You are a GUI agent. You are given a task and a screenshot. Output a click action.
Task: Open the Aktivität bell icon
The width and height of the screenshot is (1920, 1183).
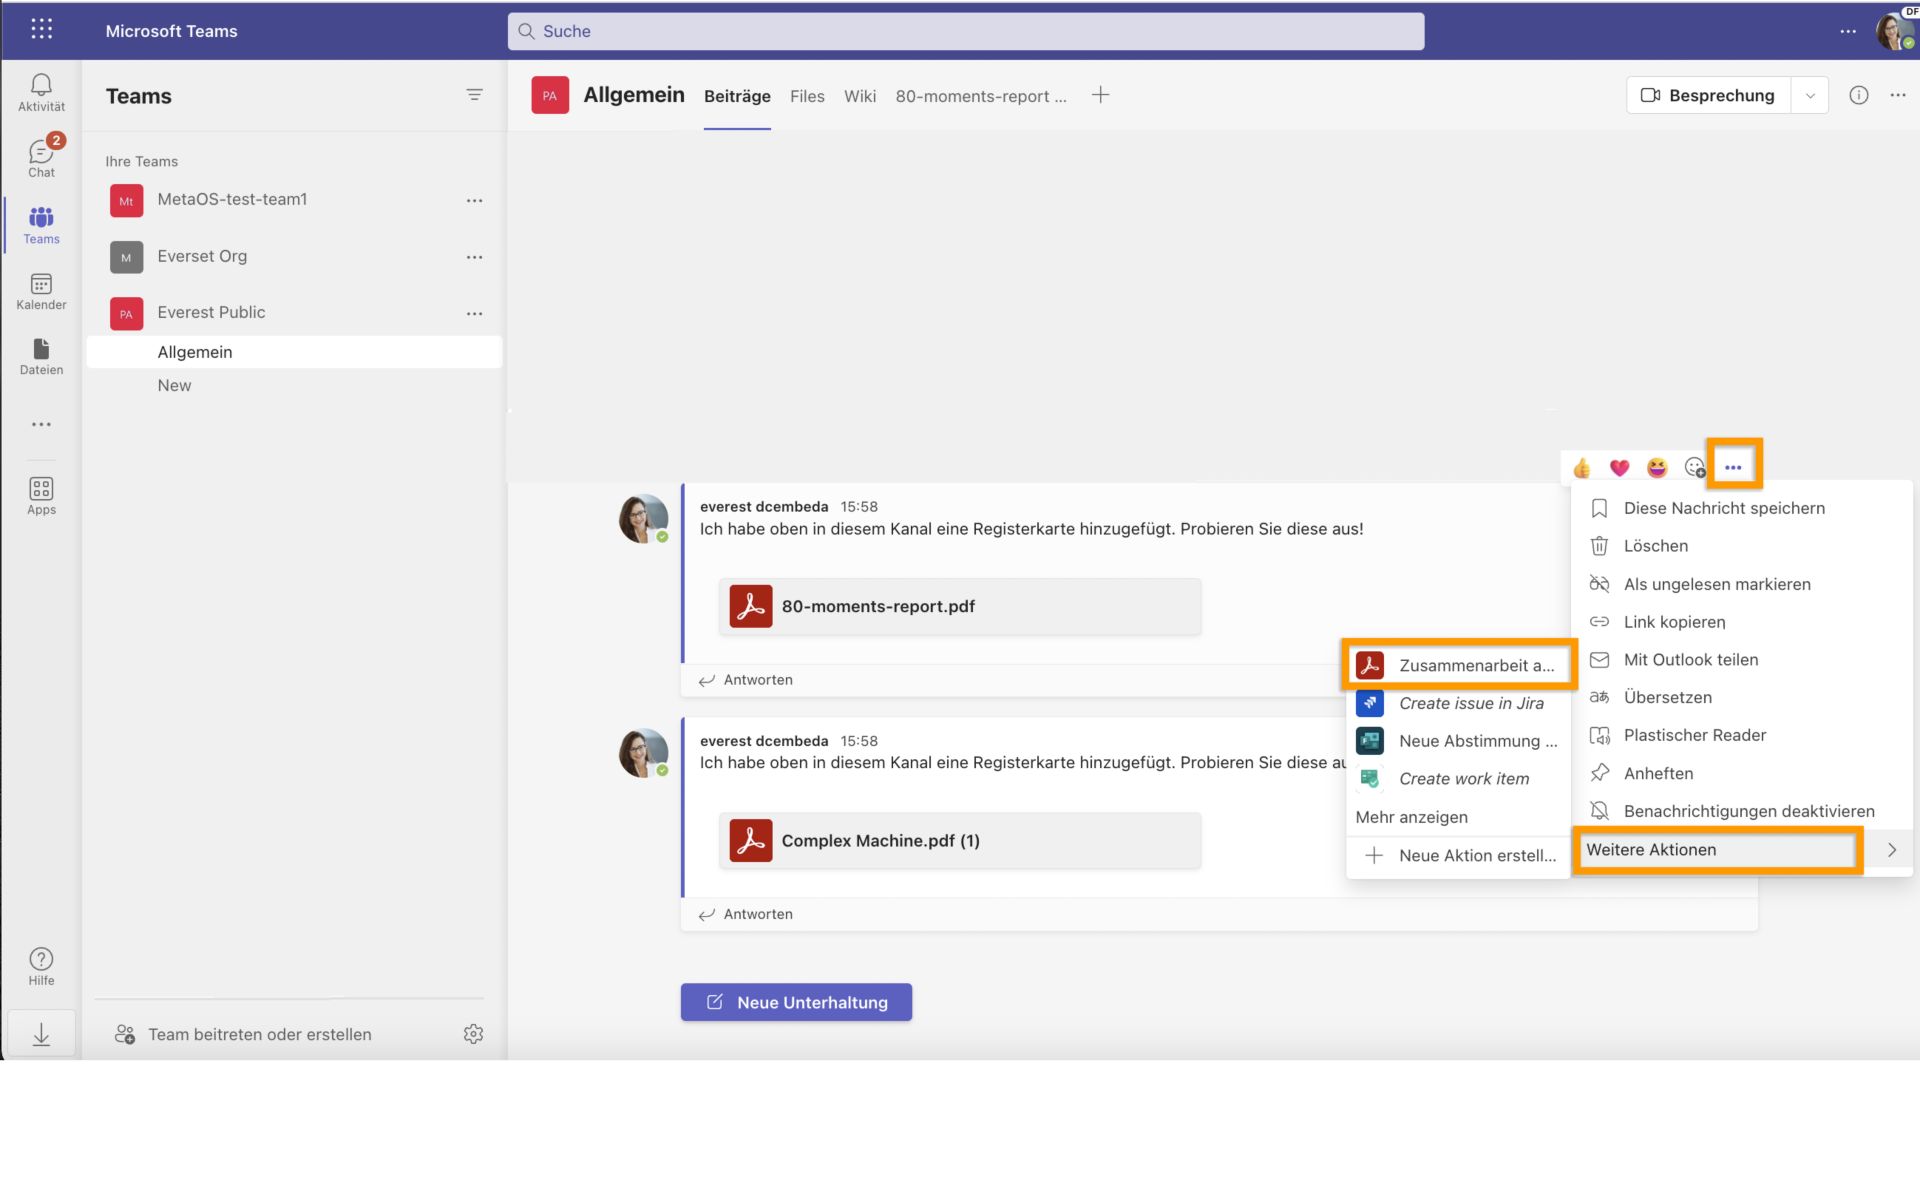(x=41, y=92)
